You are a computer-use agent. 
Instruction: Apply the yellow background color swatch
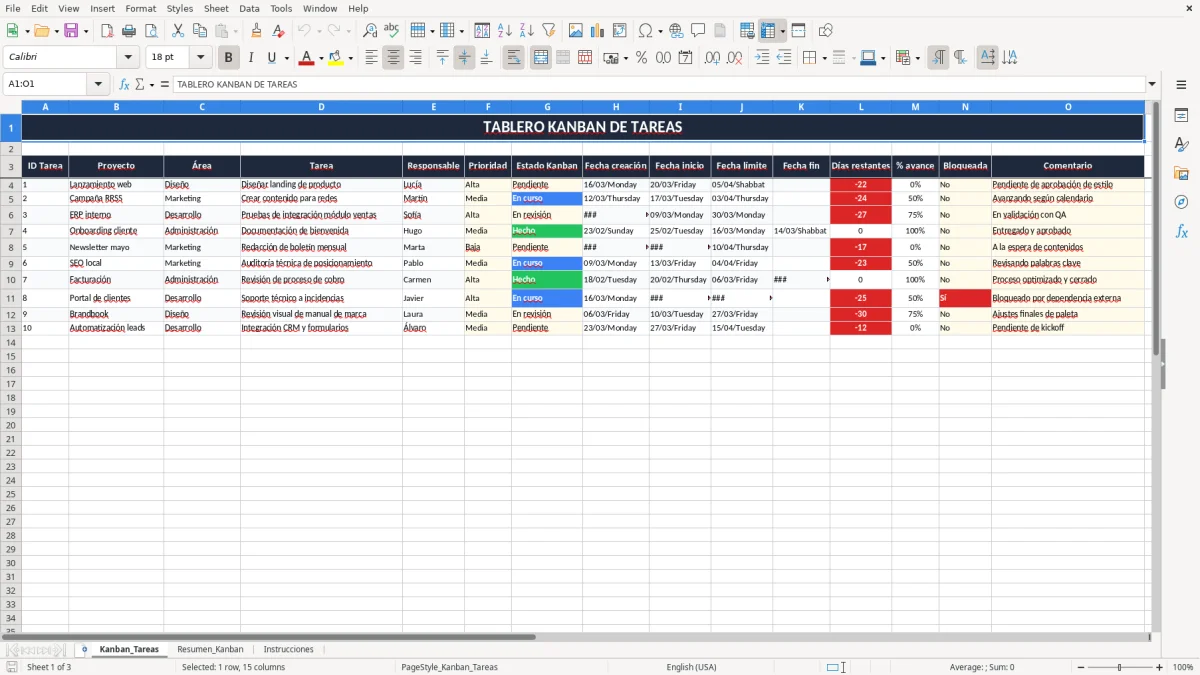point(336,58)
